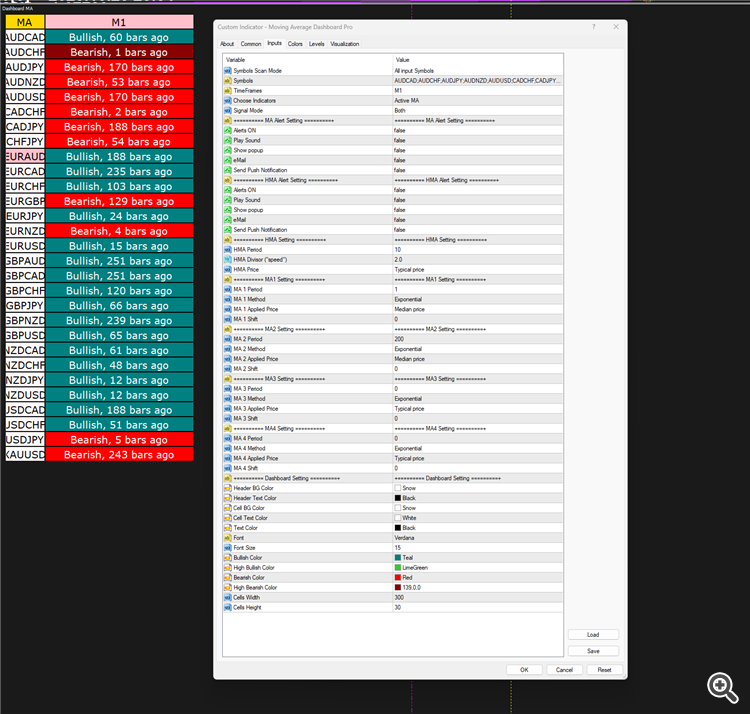Screen dimensions: 750x714
Task: Click the LimeGreen High Bullish Color swatch
Action: [397, 568]
